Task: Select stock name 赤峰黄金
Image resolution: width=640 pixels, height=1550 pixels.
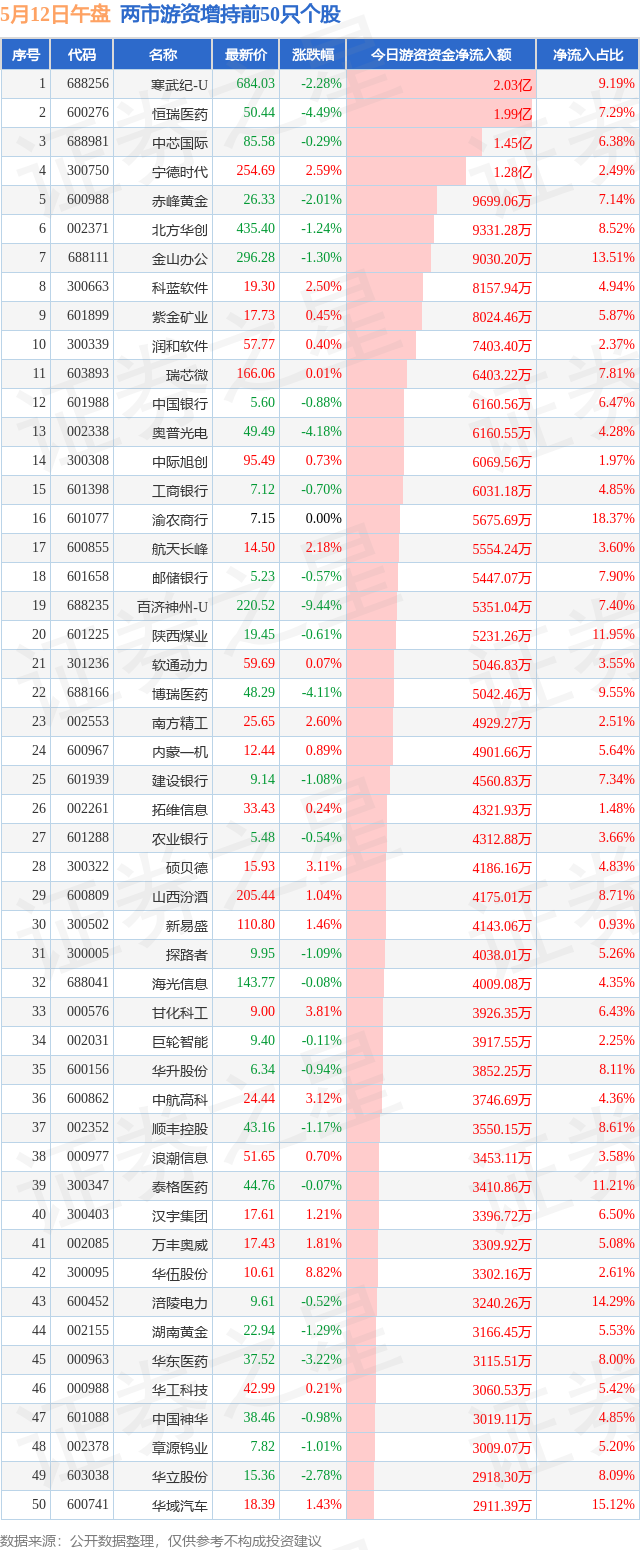Action: [x=180, y=200]
